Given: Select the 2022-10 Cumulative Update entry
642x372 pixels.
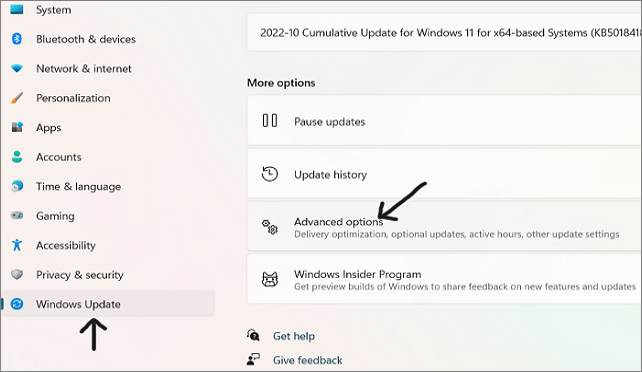Looking at the screenshot, I should coord(444,33).
